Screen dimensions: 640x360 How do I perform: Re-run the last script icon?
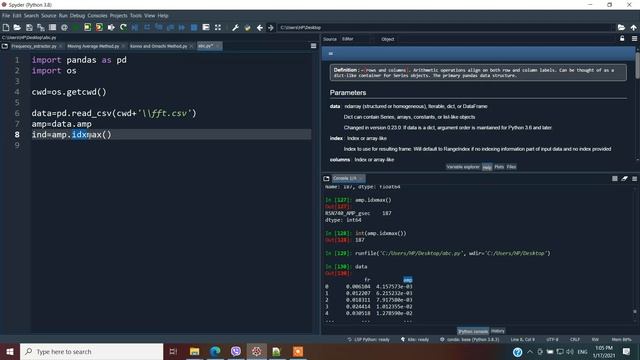coord(123,27)
